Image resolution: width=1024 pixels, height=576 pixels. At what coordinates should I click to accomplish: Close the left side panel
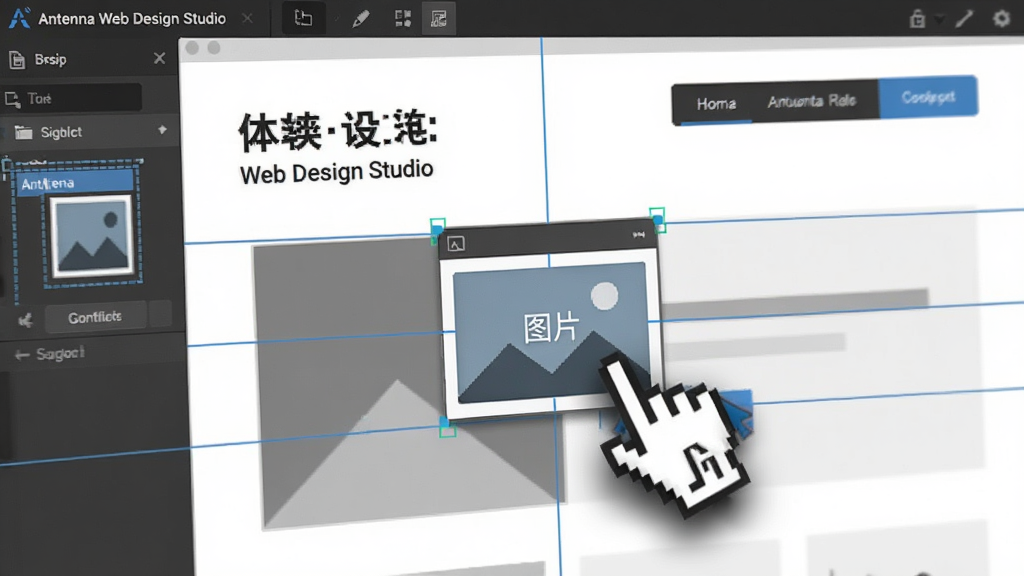pyautogui.click(x=159, y=58)
